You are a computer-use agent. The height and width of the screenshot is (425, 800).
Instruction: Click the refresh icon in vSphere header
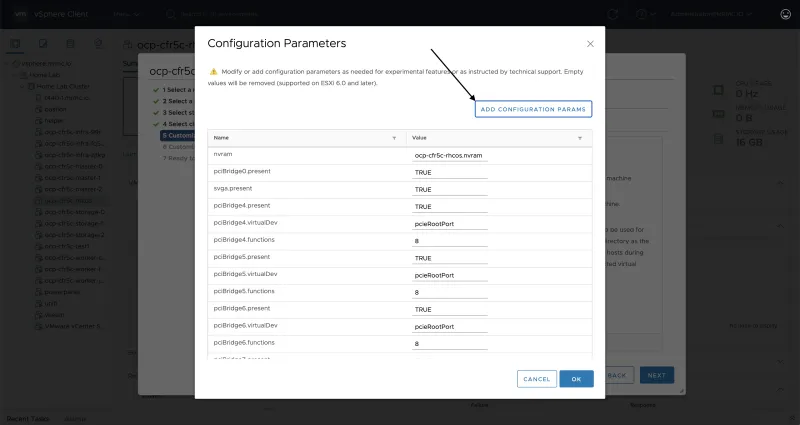click(x=613, y=14)
